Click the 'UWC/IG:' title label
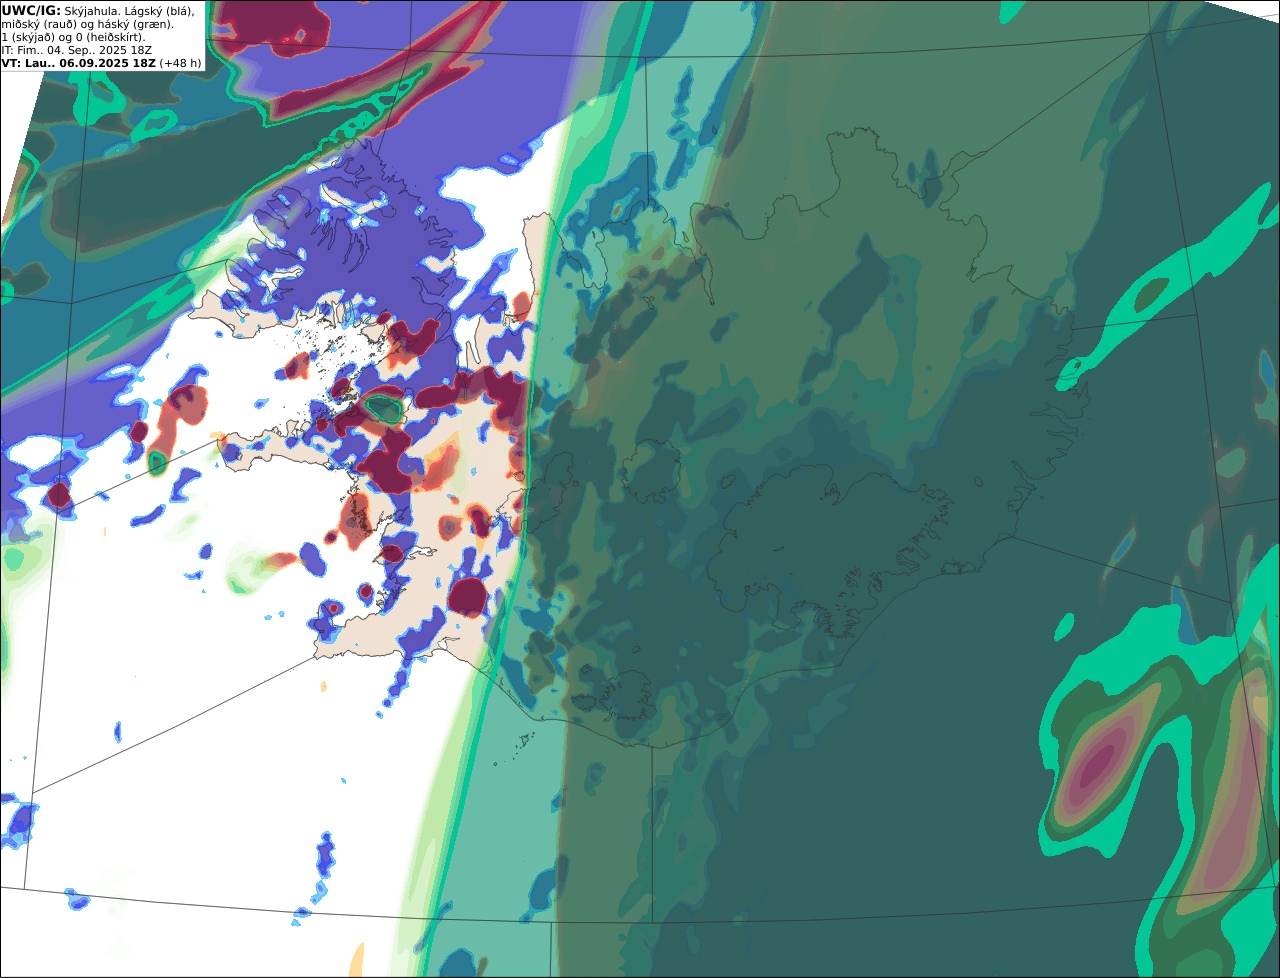 click(x=31, y=10)
